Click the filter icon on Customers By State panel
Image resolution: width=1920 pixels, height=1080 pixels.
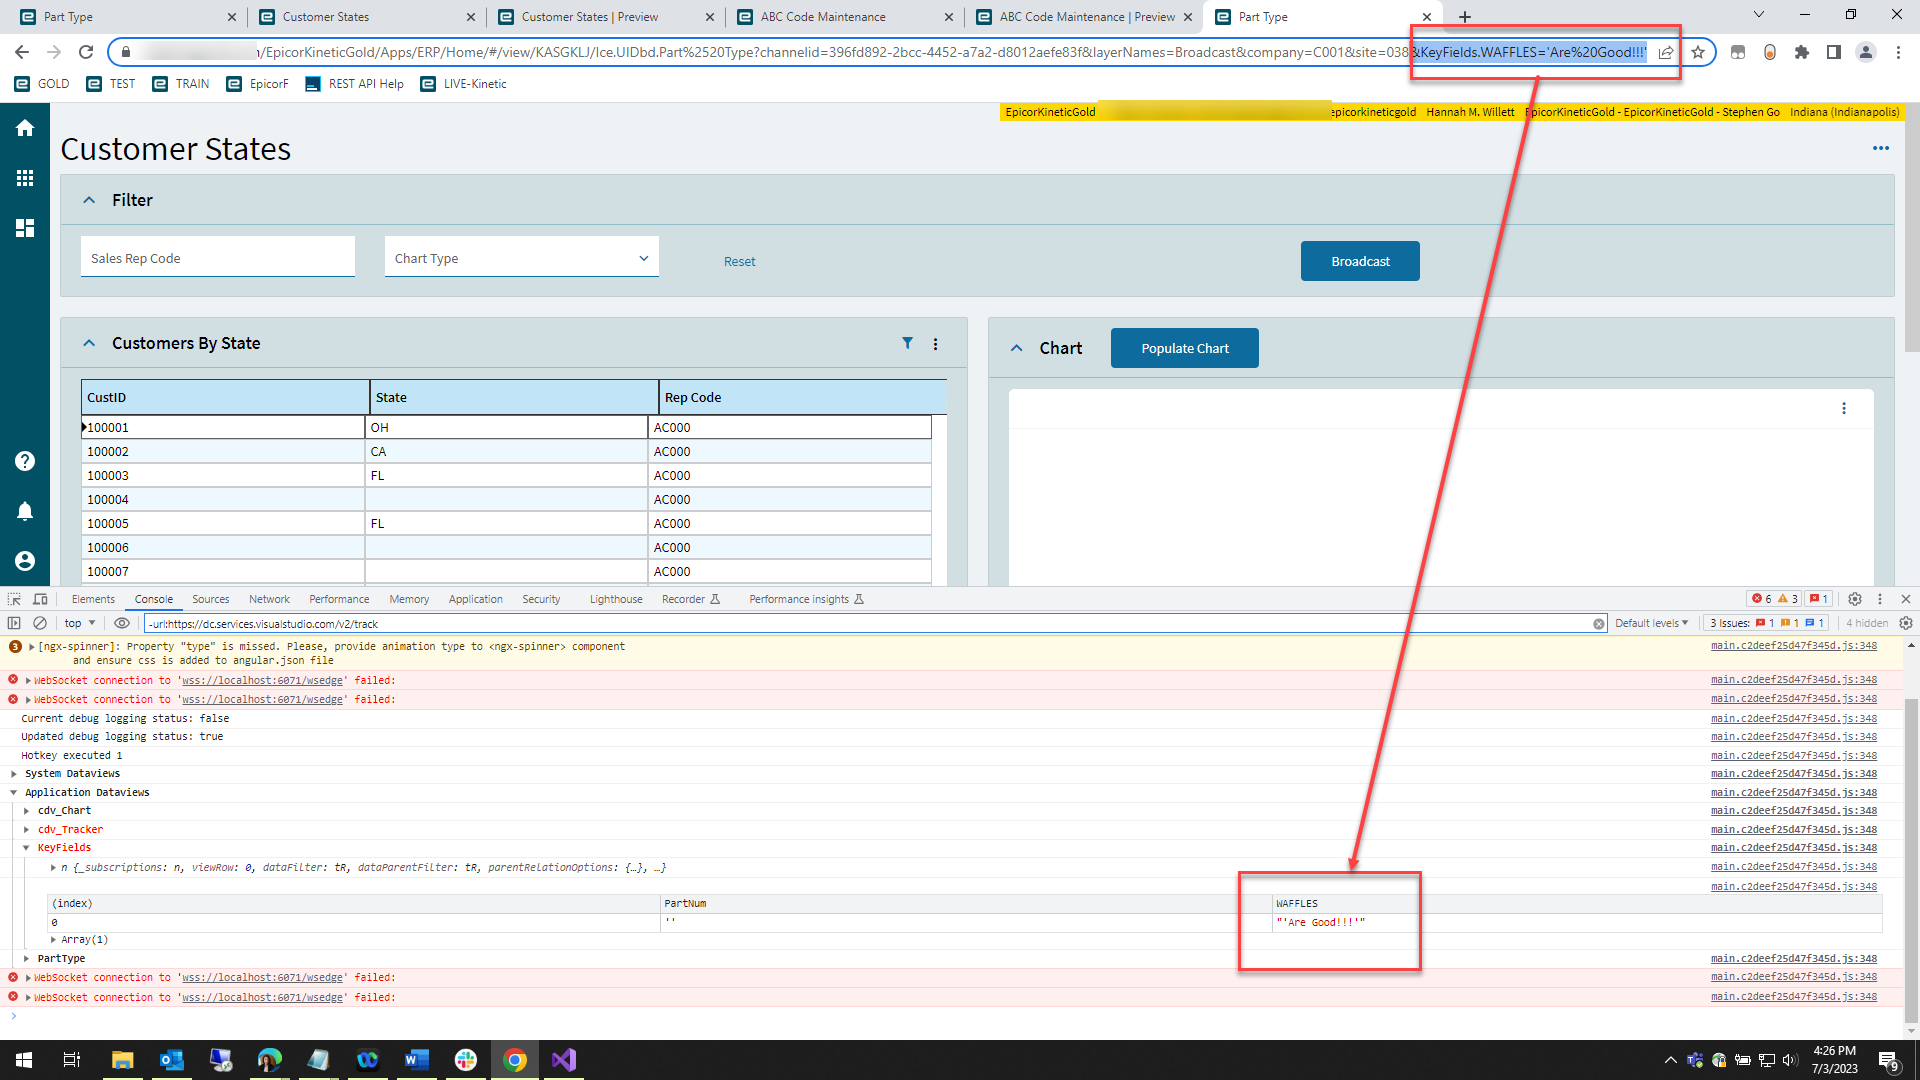[907, 343]
